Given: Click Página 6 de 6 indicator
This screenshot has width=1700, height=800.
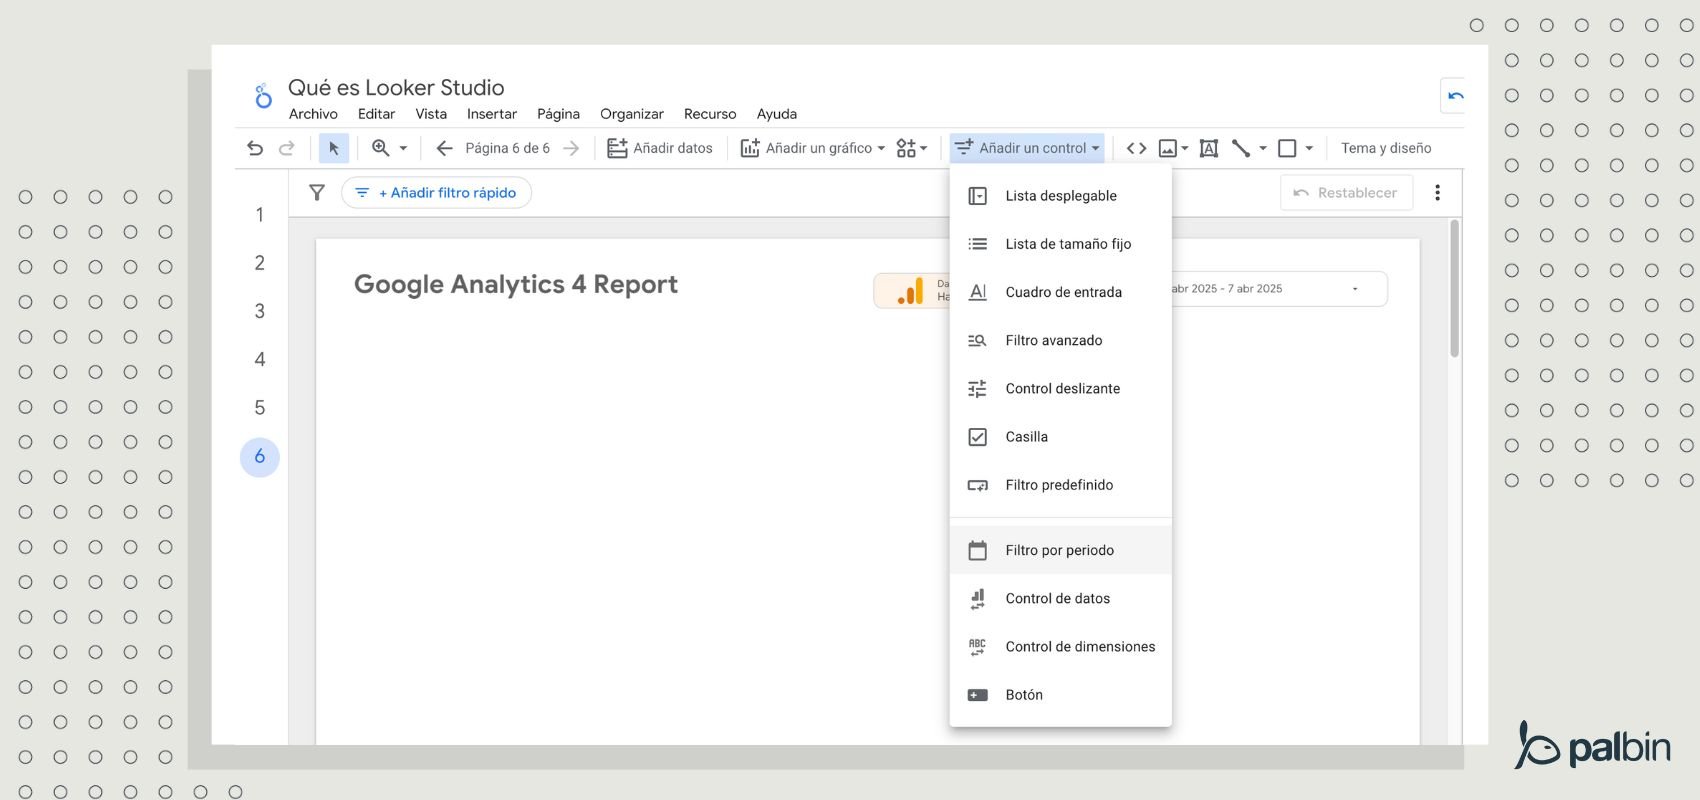Looking at the screenshot, I should [507, 148].
